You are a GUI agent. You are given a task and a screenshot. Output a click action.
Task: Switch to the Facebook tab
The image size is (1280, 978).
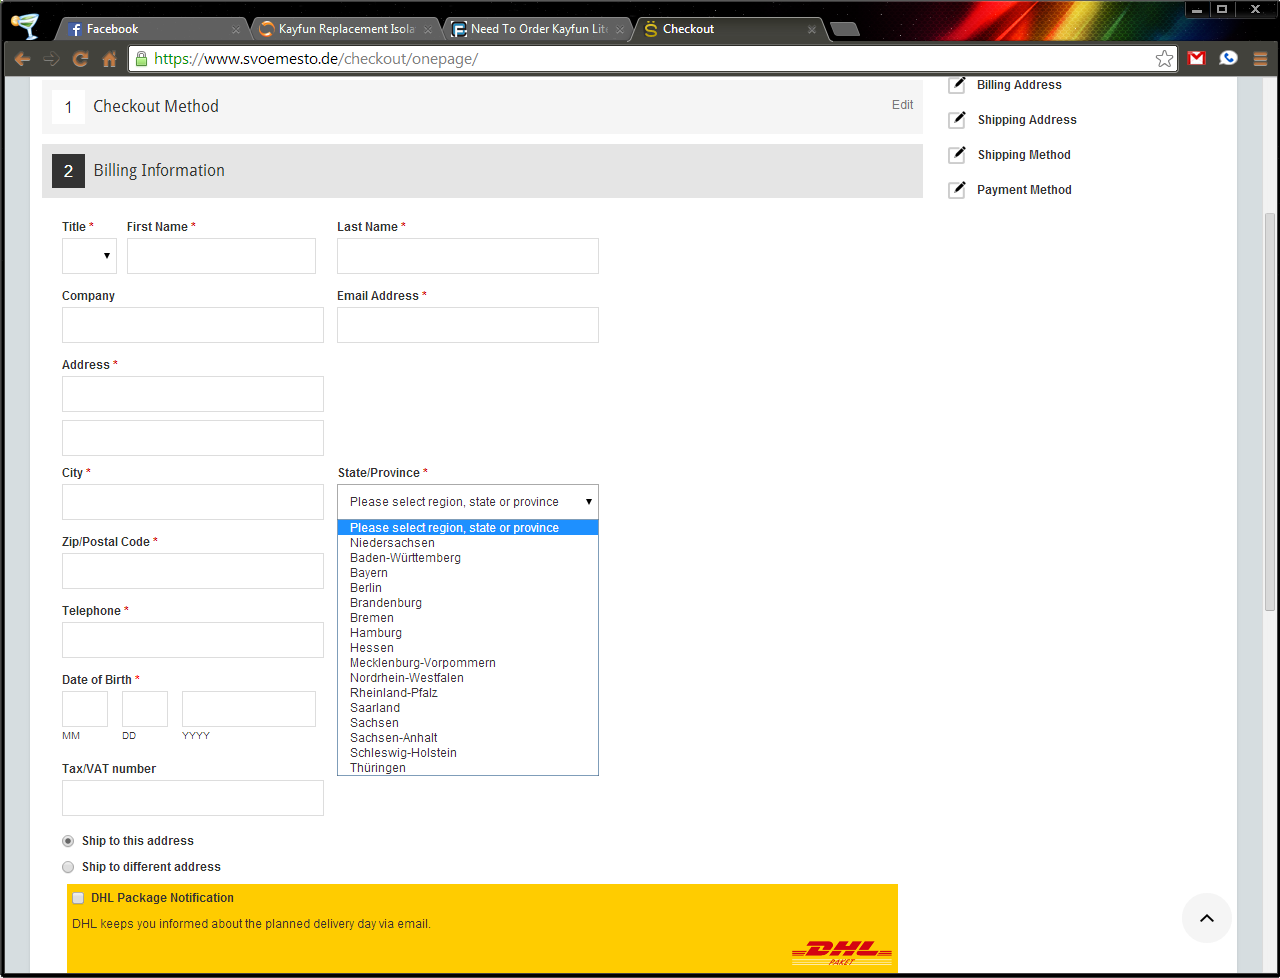pyautogui.click(x=150, y=29)
